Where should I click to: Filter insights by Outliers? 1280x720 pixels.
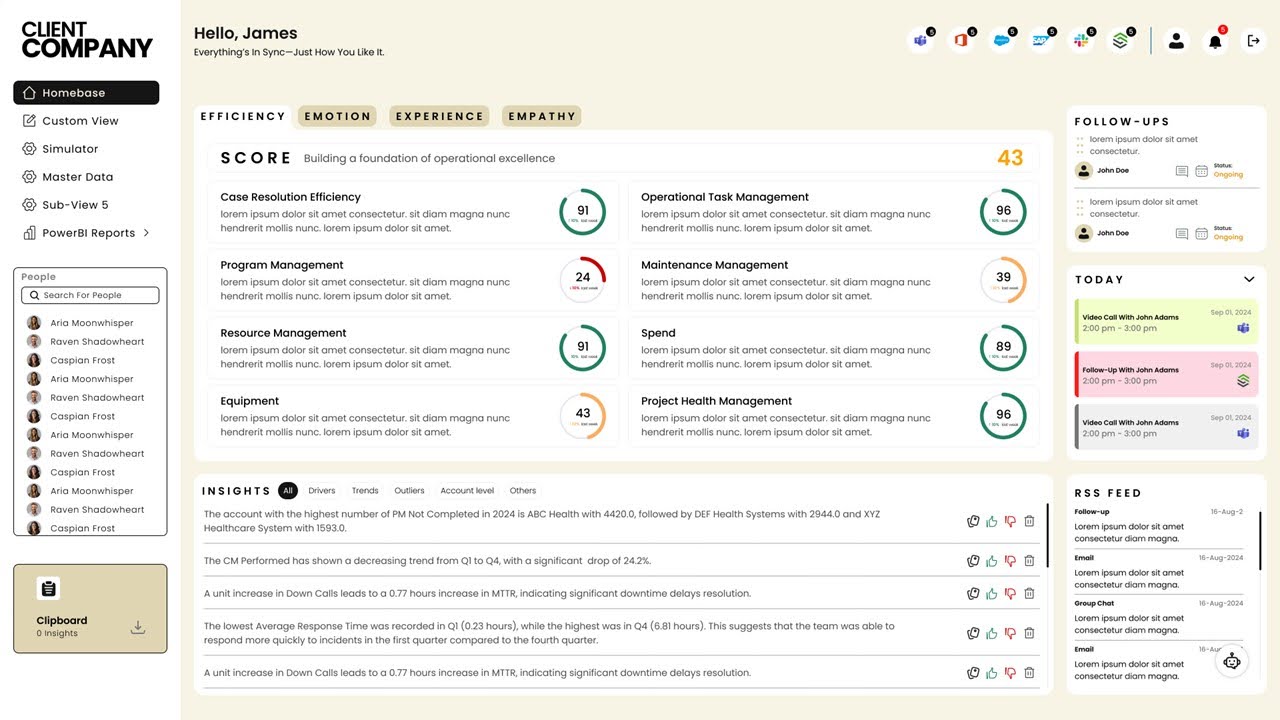[409, 491]
